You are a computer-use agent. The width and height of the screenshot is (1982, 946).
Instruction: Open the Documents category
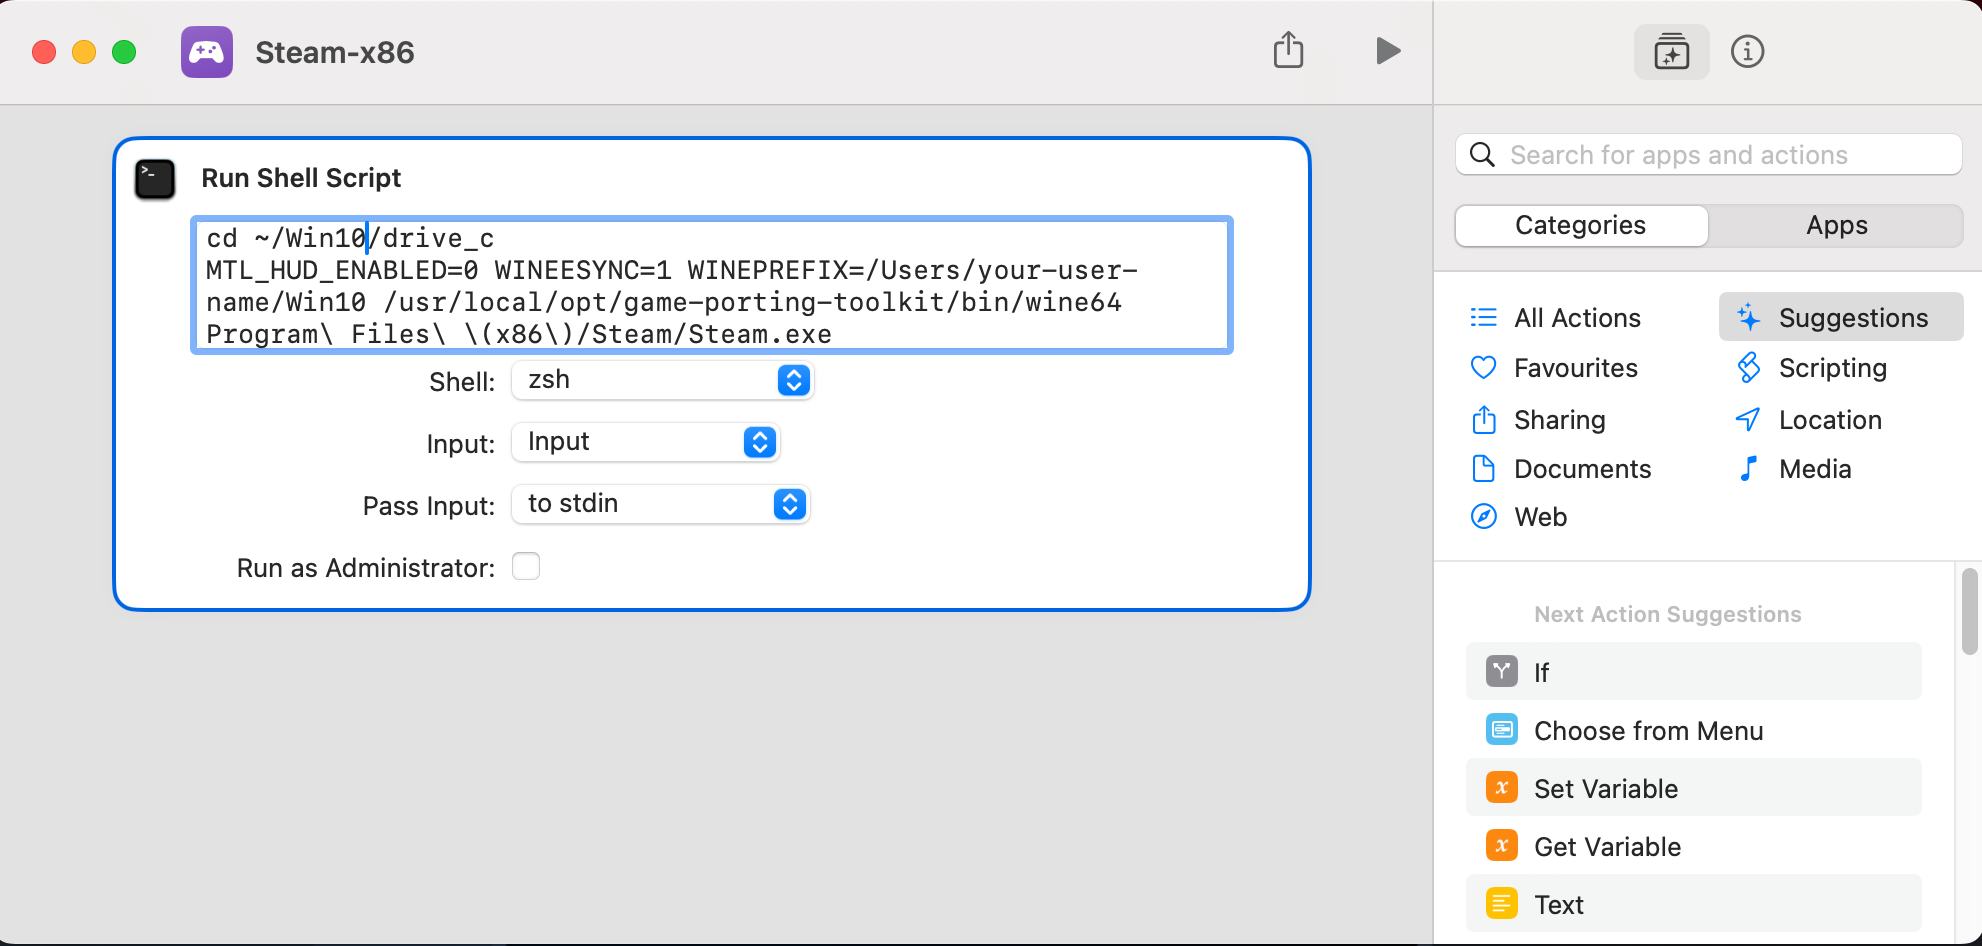click(1560, 469)
